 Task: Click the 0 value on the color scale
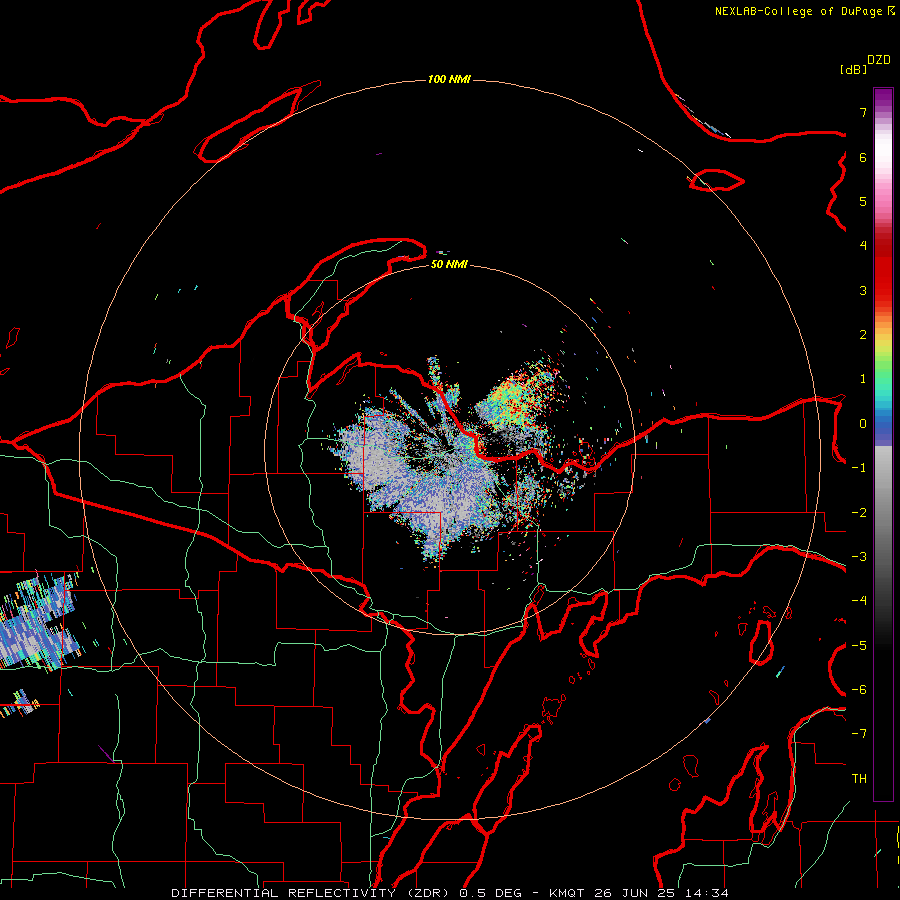tap(863, 424)
